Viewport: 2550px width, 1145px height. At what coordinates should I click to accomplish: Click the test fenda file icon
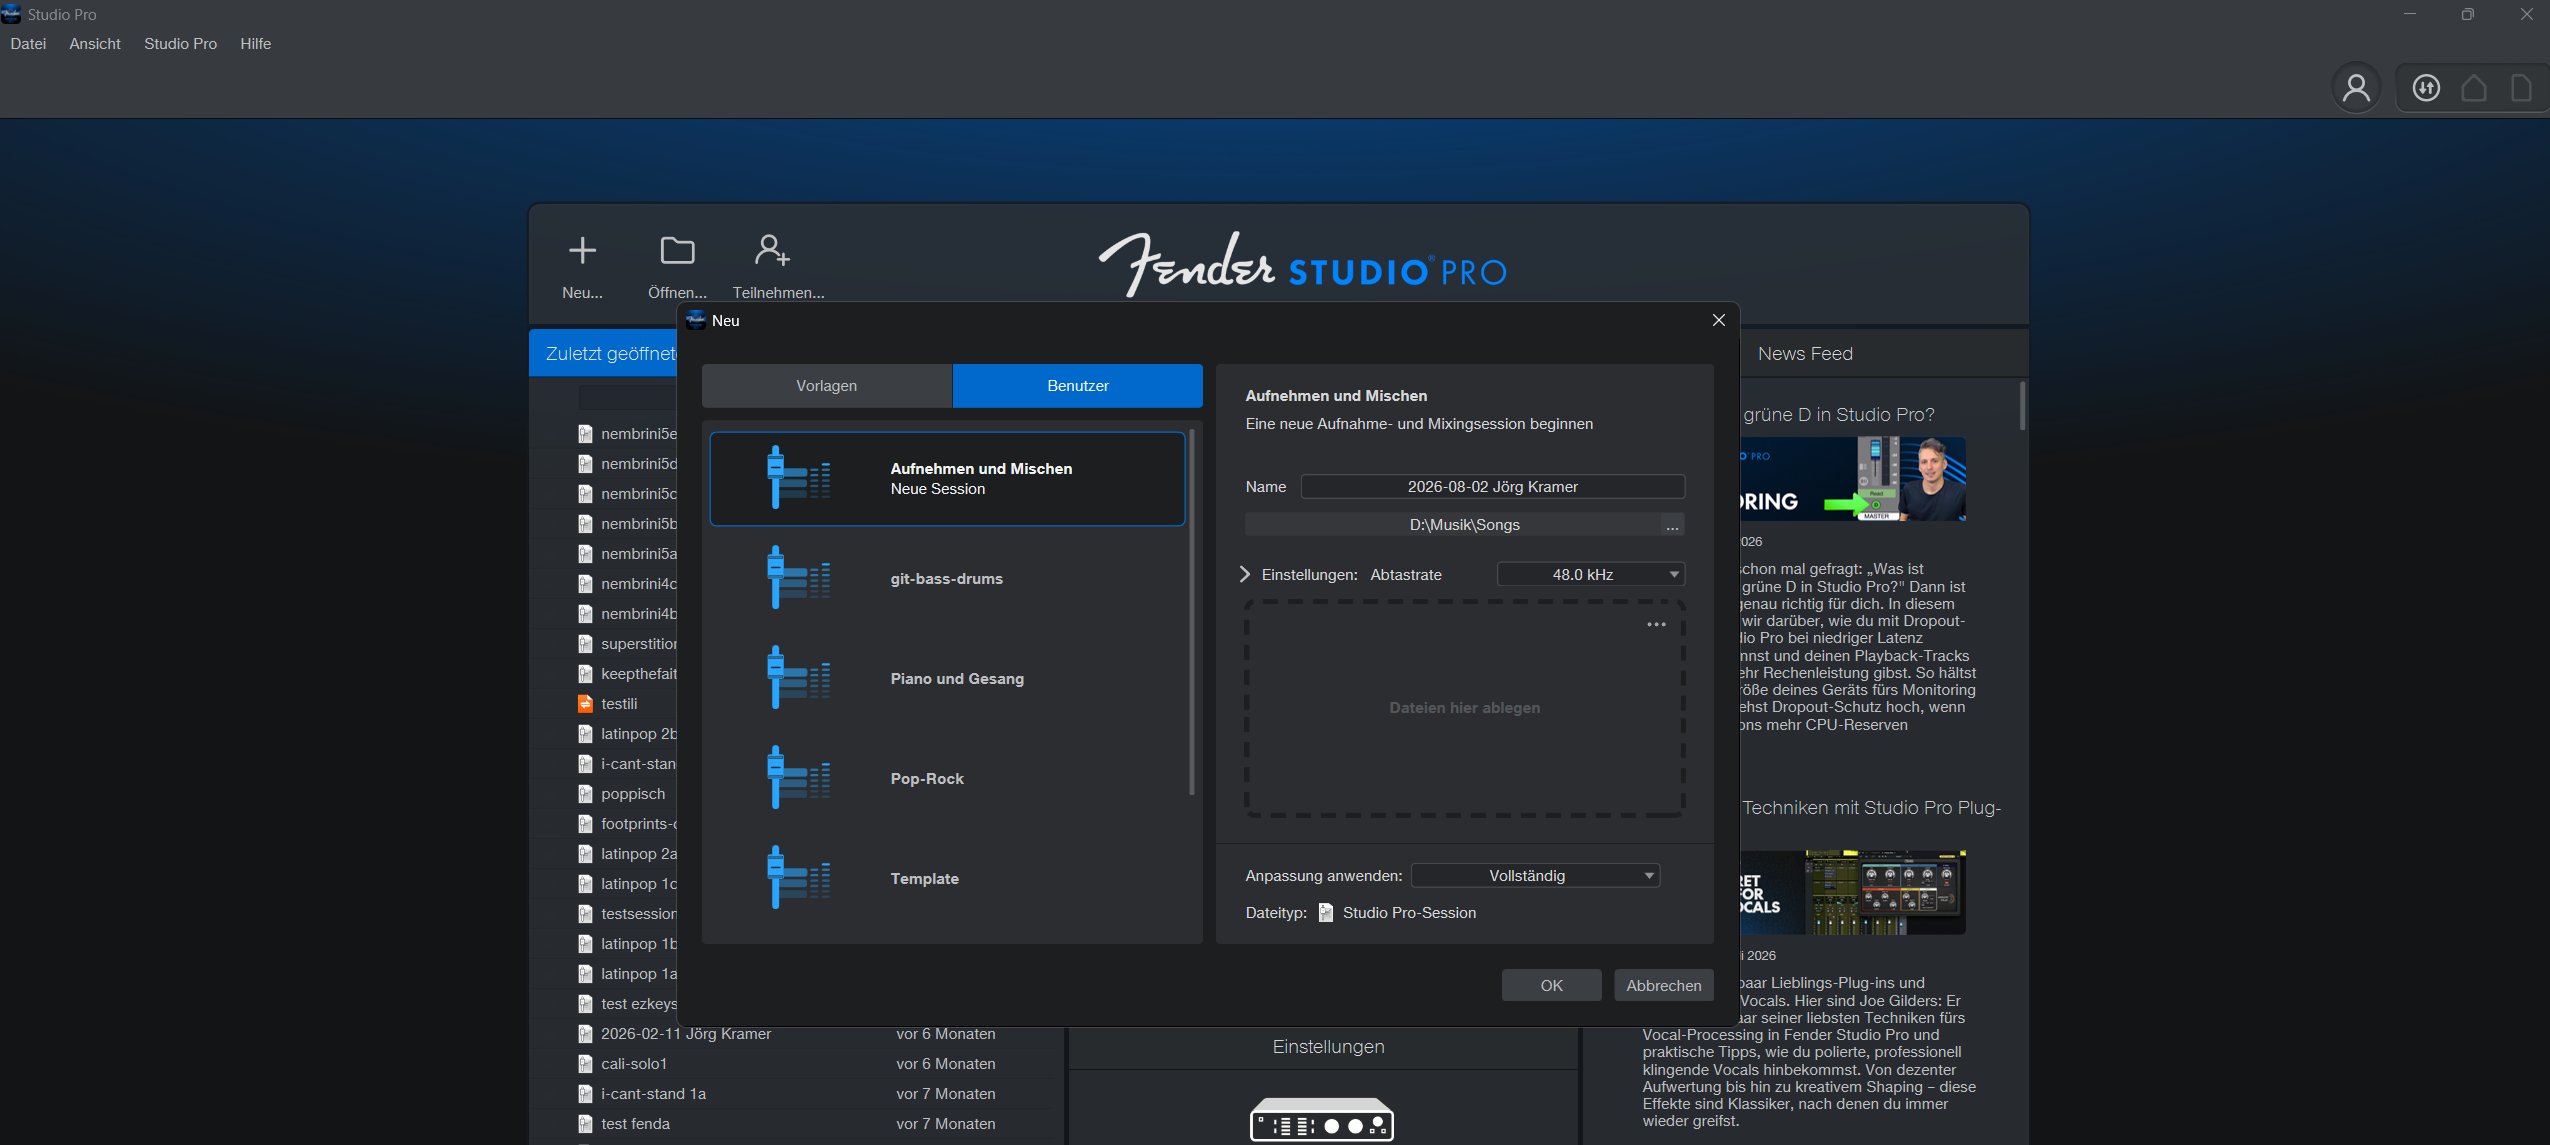pos(585,1124)
